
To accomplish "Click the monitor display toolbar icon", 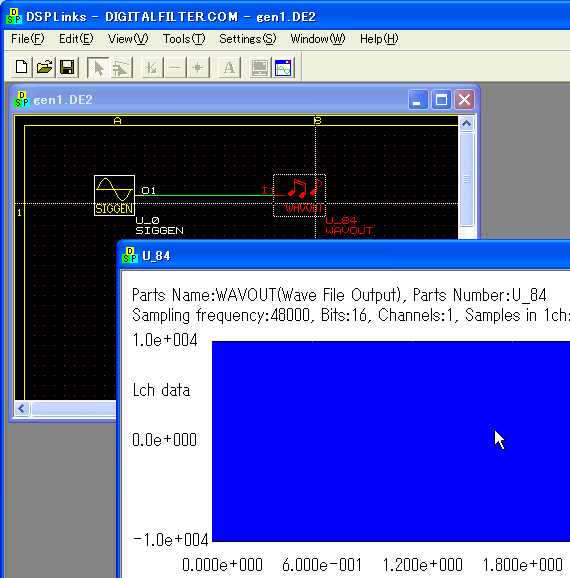I will [x=260, y=67].
